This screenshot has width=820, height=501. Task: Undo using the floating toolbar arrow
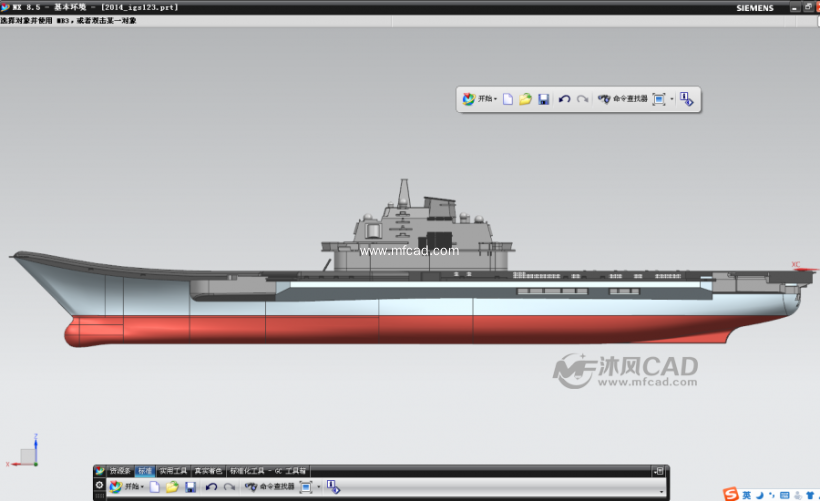(564, 100)
